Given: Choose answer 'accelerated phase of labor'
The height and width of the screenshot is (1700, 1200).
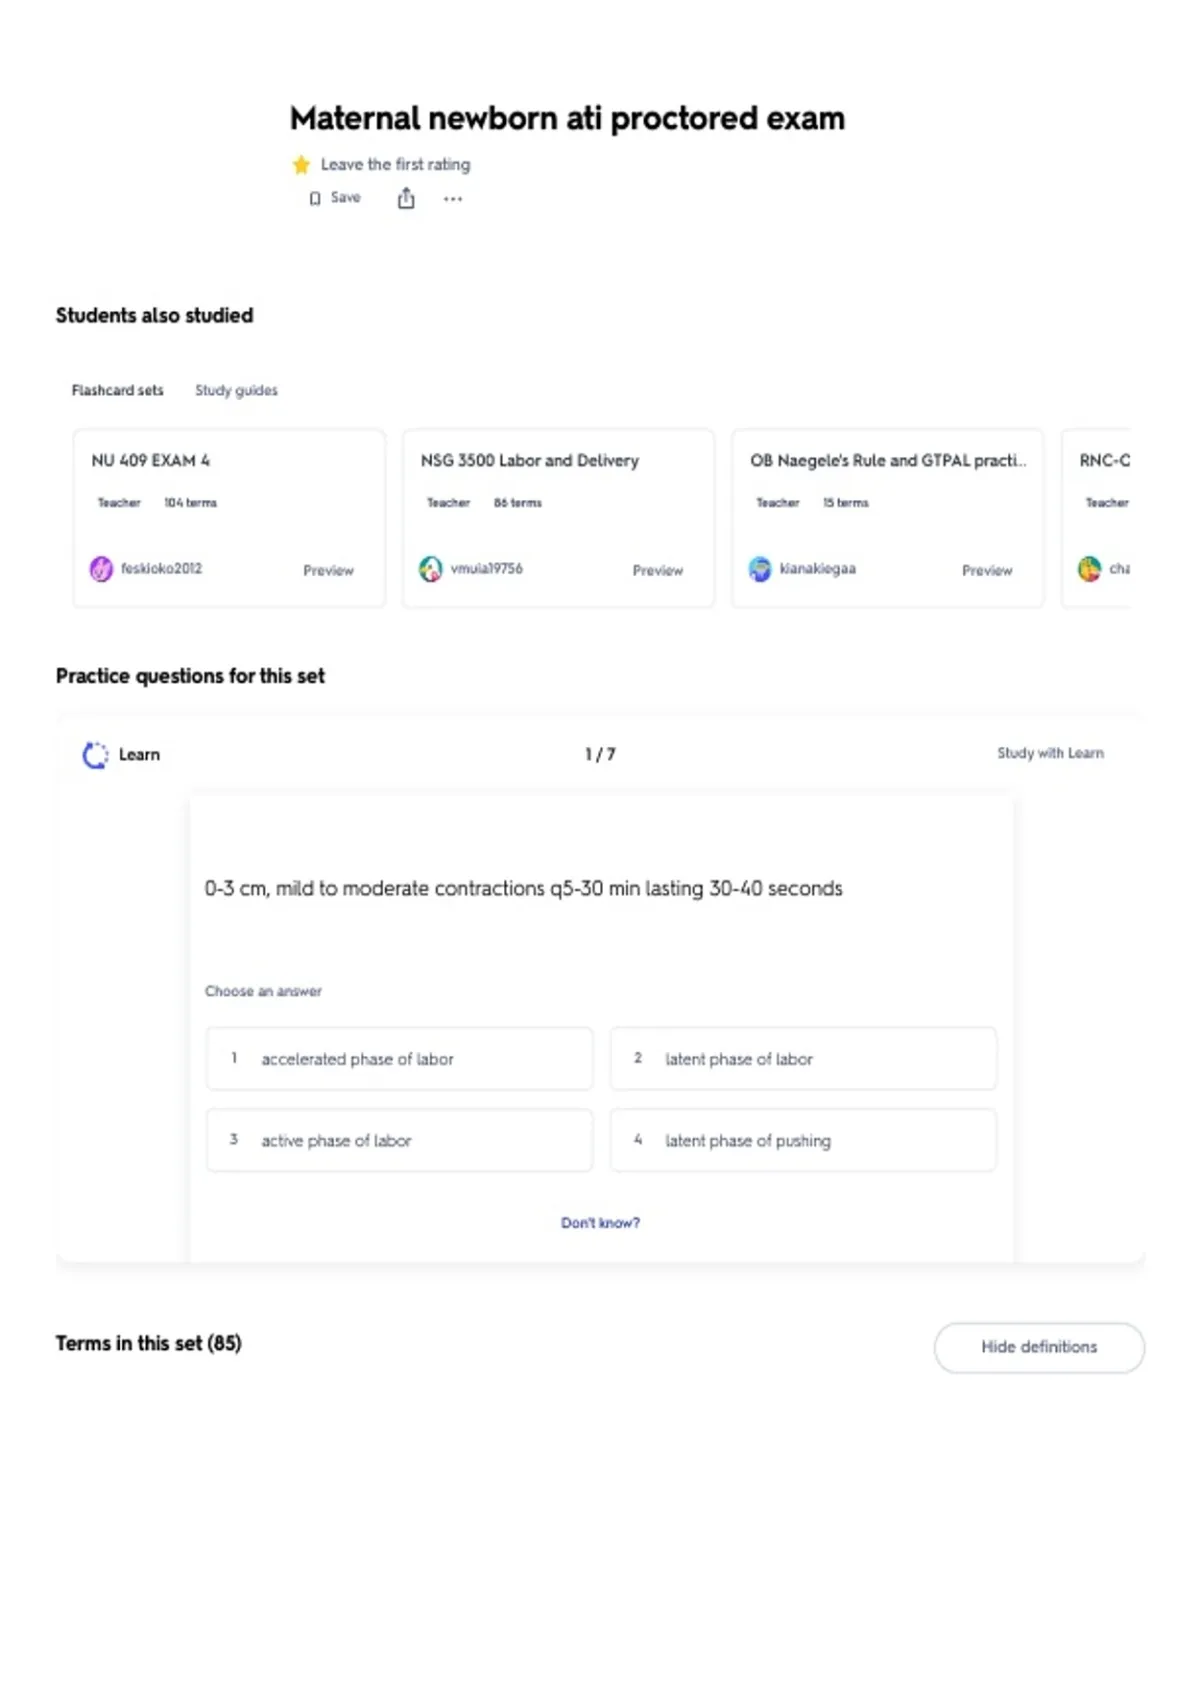Looking at the screenshot, I should pos(400,1059).
